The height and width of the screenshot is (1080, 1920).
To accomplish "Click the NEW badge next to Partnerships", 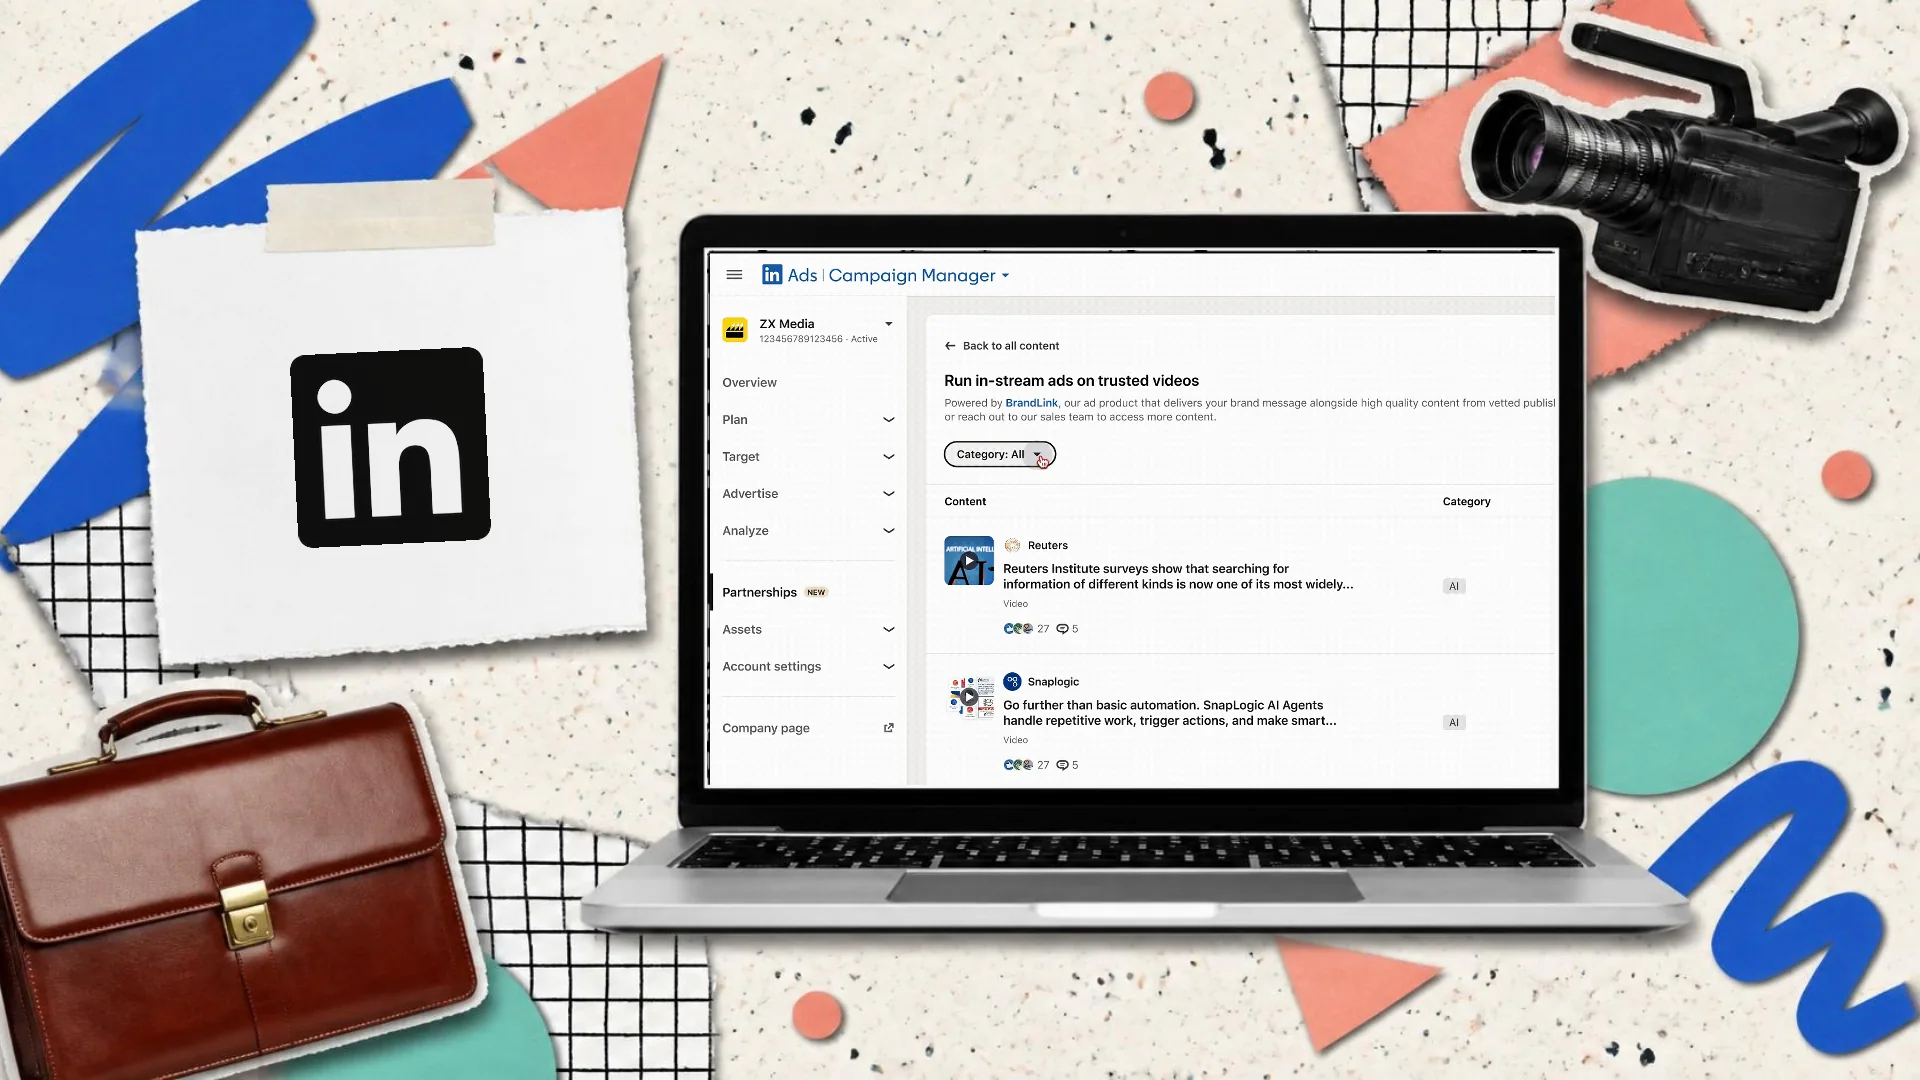I will (x=816, y=593).
